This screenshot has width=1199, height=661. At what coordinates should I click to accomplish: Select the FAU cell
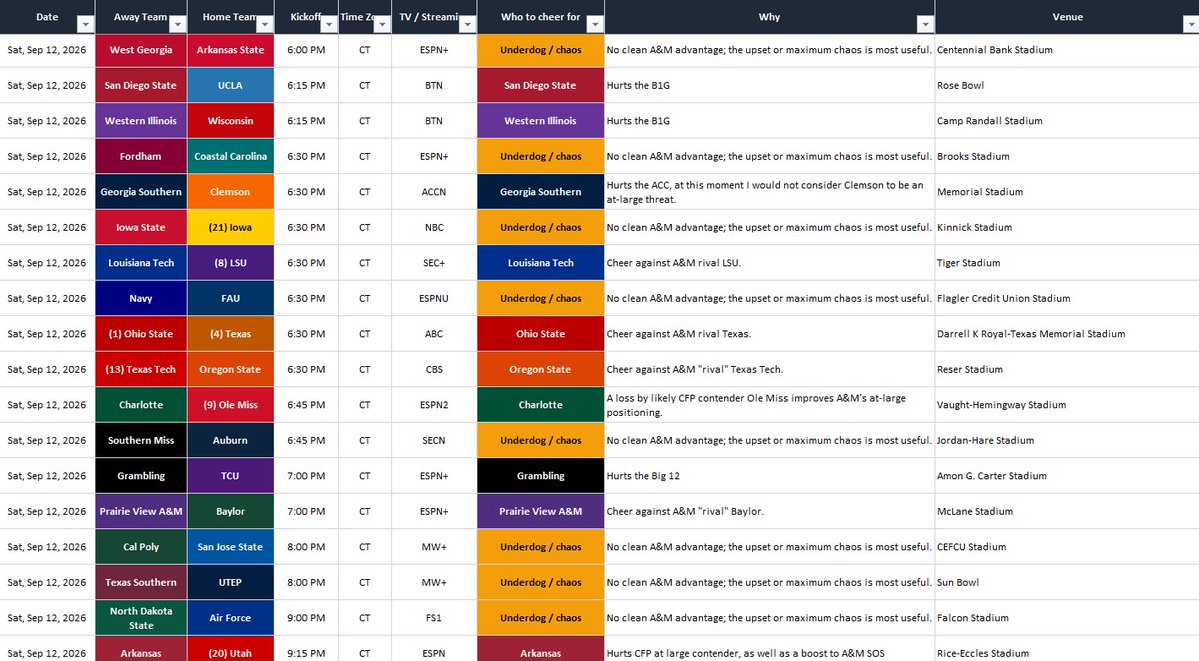230,298
